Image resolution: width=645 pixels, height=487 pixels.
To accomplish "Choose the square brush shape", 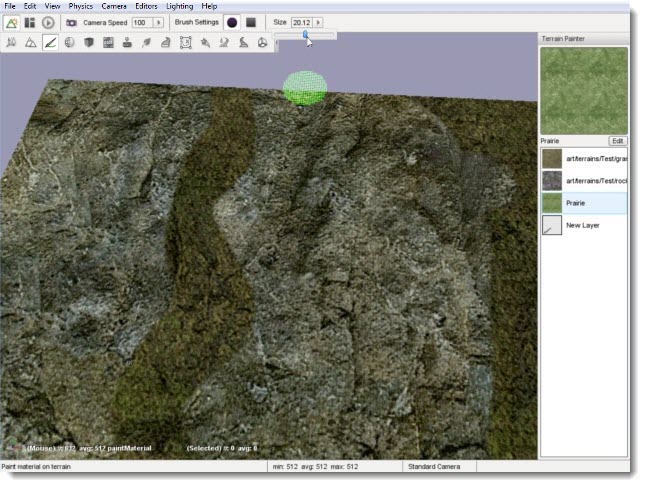I will click(x=251, y=22).
